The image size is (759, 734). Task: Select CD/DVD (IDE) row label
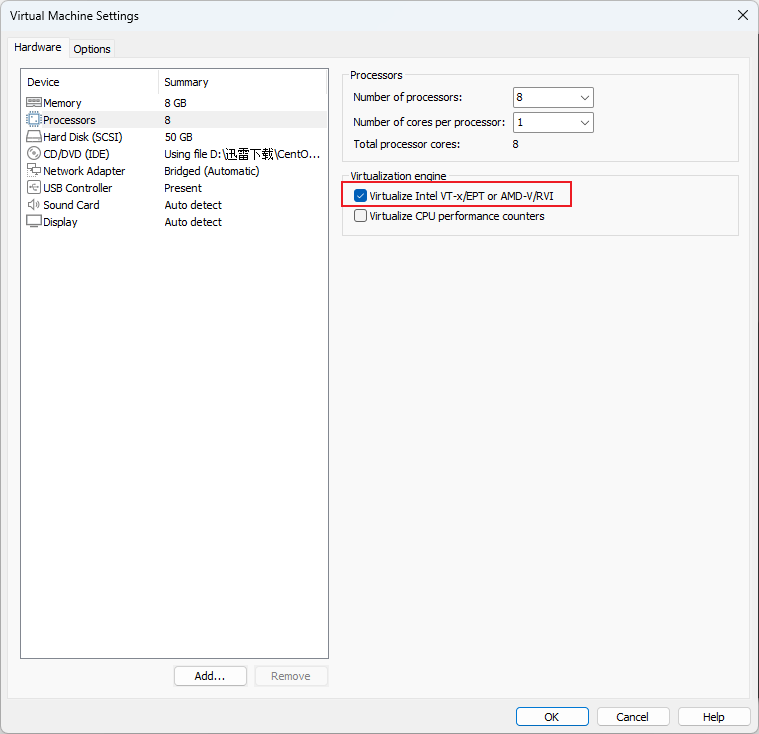[76, 153]
